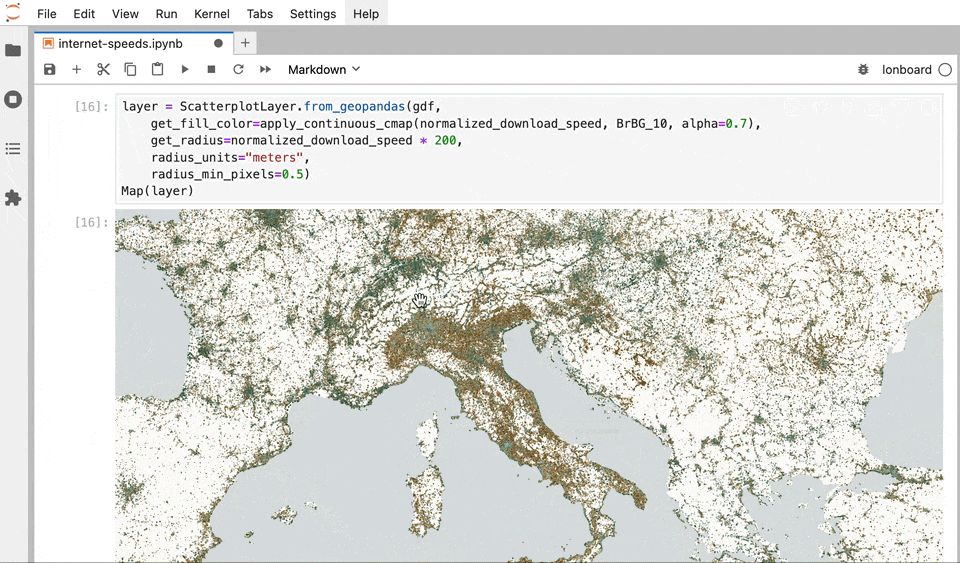Click the kernel status circle indicator
This screenshot has width=960, height=563.
pyautogui.click(x=945, y=70)
